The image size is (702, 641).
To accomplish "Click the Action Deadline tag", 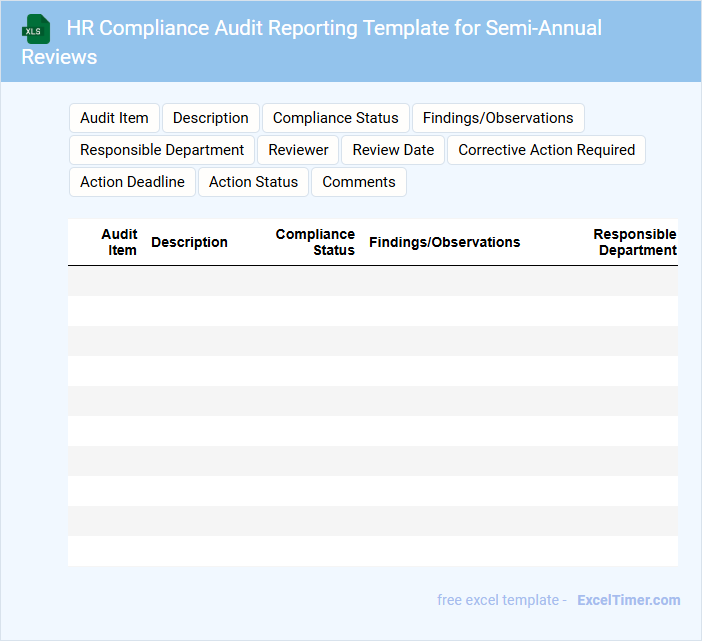I will (x=132, y=182).
